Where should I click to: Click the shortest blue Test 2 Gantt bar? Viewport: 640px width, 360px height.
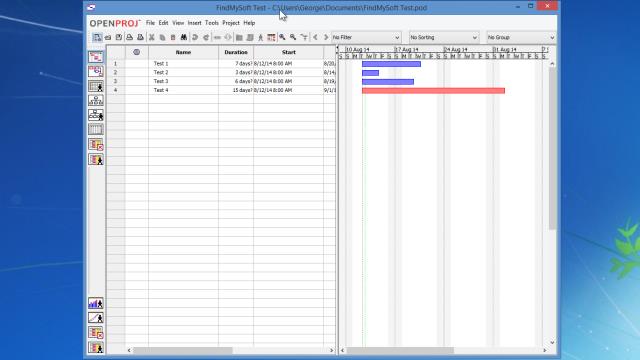click(370, 73)
